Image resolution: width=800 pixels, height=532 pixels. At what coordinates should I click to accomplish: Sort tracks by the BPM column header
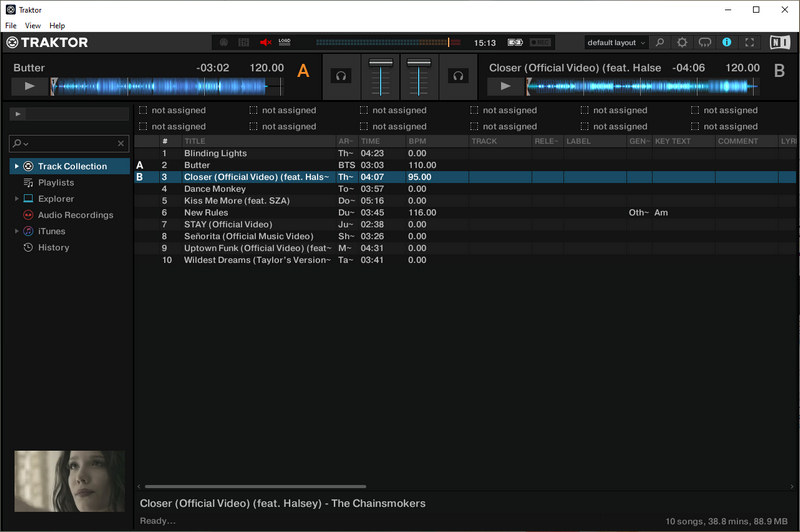[437, 141]
